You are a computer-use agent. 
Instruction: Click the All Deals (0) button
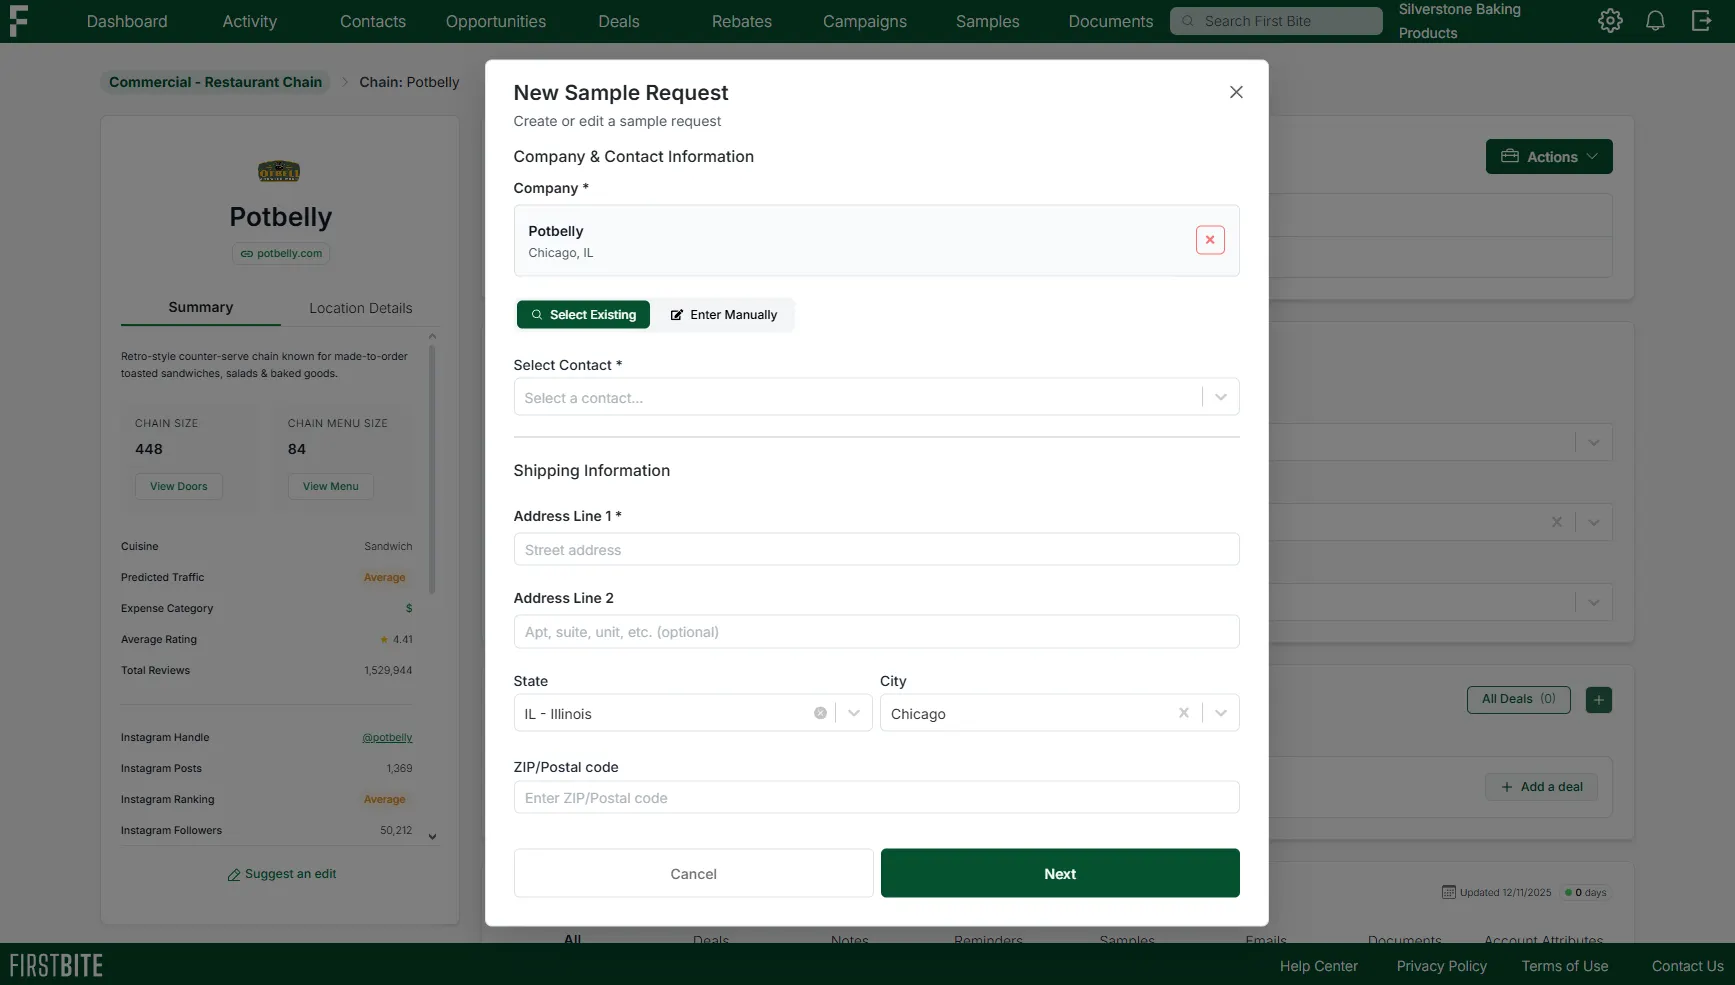tap(1518, 699)
